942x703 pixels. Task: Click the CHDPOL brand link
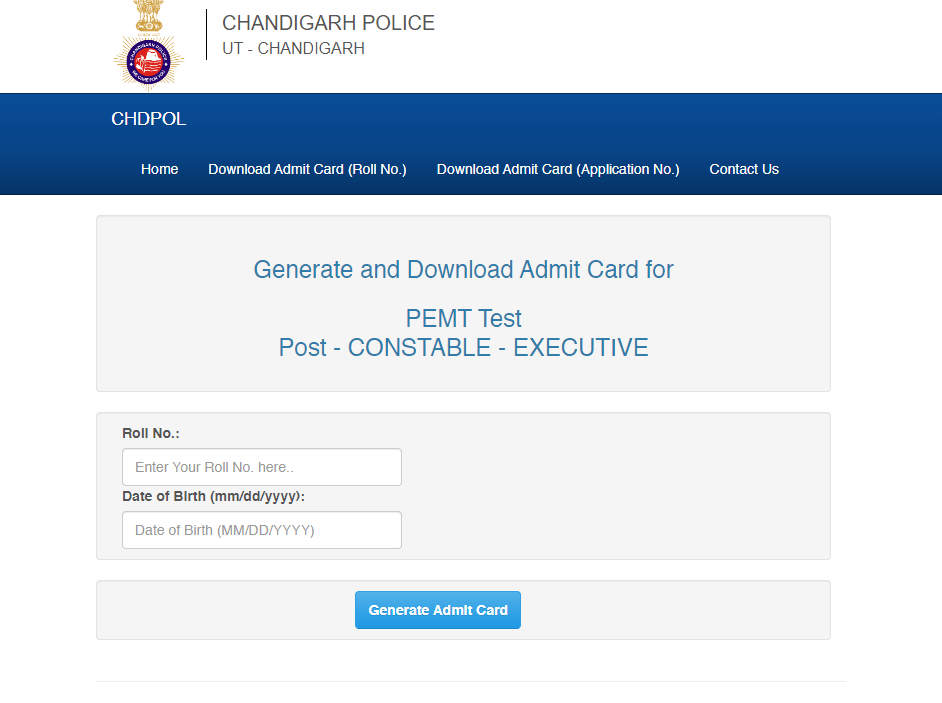coord(148,119)
